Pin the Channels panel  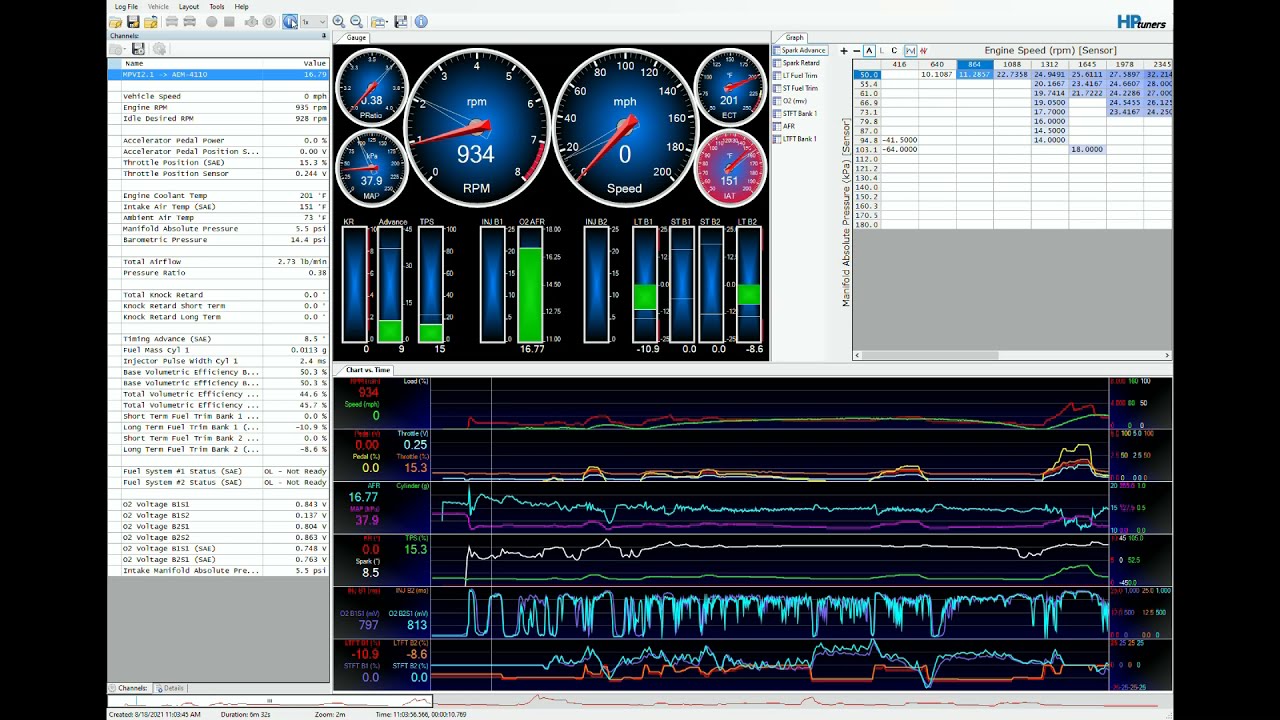click(324, 36)
